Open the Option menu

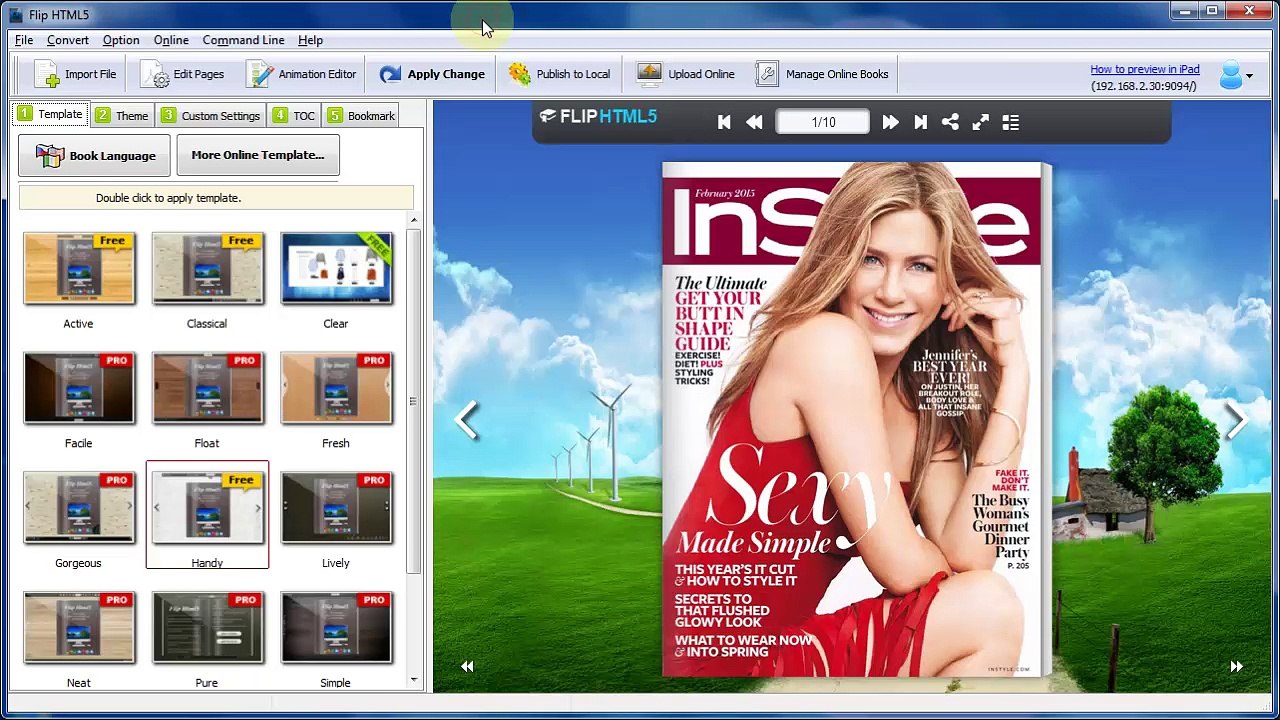(121, 40)
